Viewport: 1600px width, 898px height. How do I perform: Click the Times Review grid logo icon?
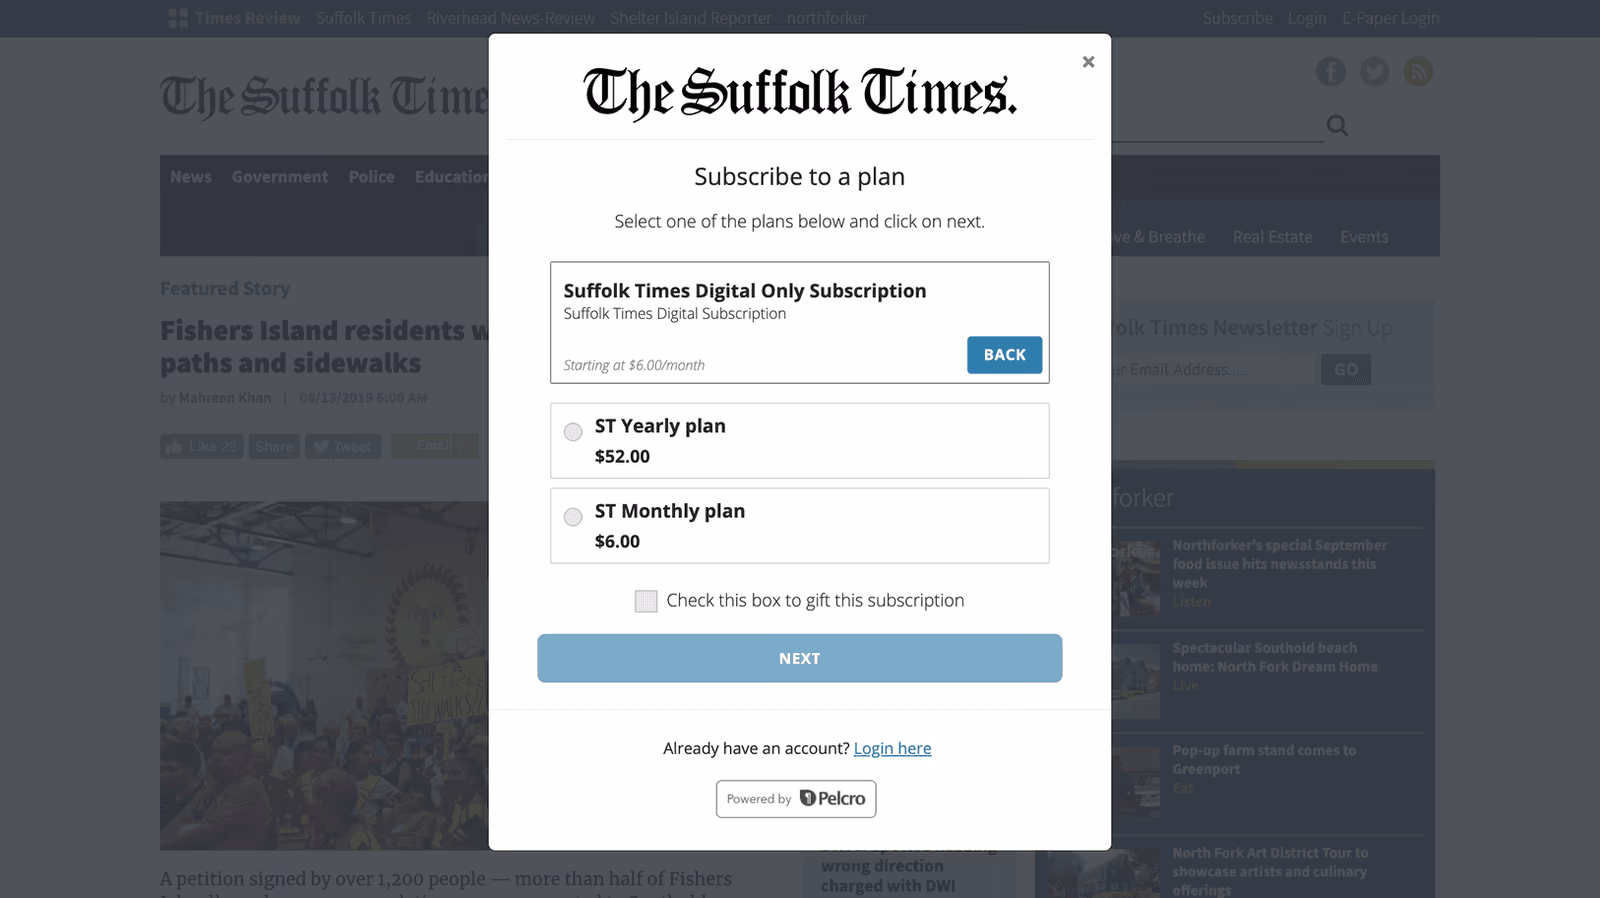point(178,18)
